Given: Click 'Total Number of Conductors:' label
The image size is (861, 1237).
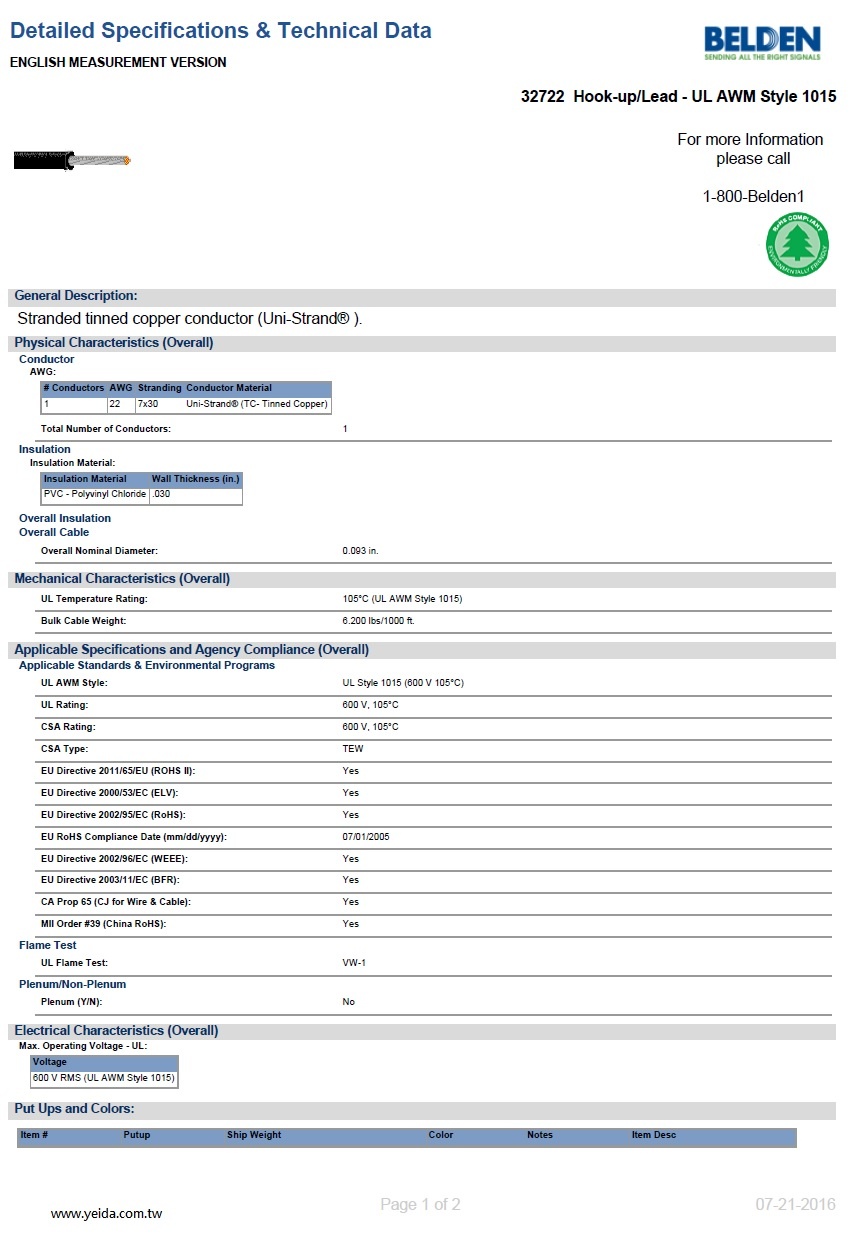Looking at the screenshot, I should coord(106,429).
